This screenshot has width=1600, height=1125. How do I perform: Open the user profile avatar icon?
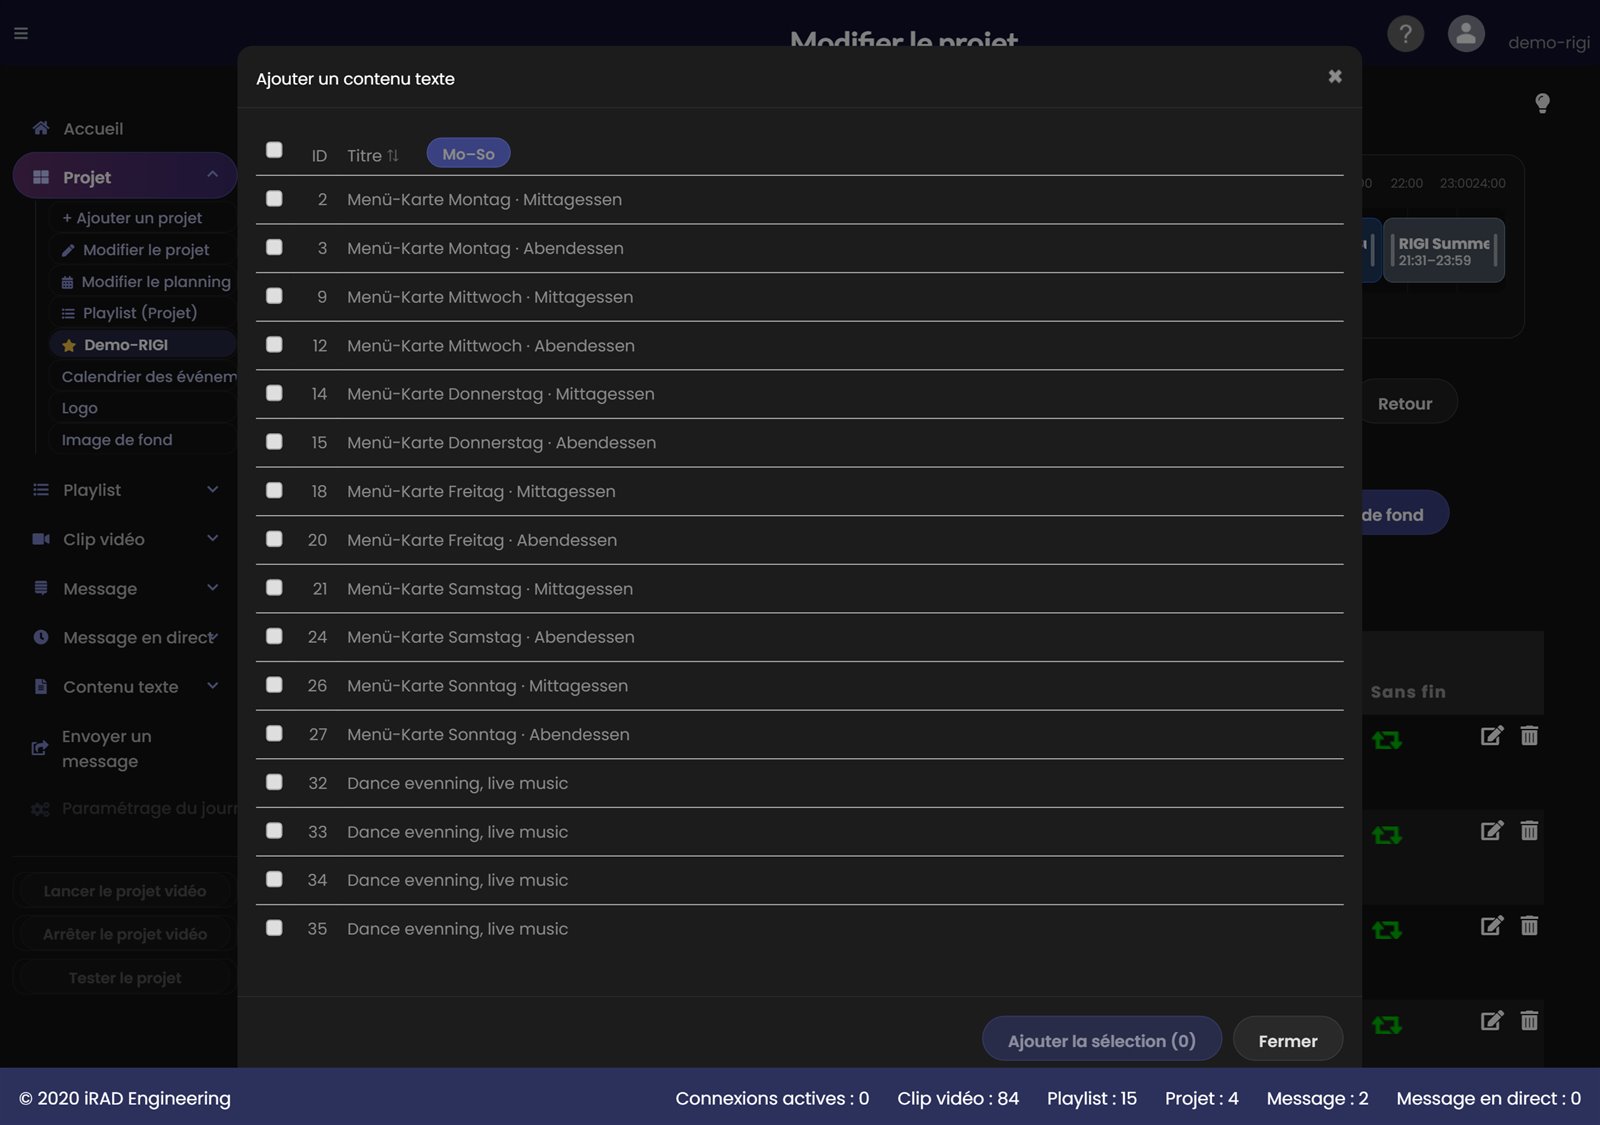(x=1466, y=34)
